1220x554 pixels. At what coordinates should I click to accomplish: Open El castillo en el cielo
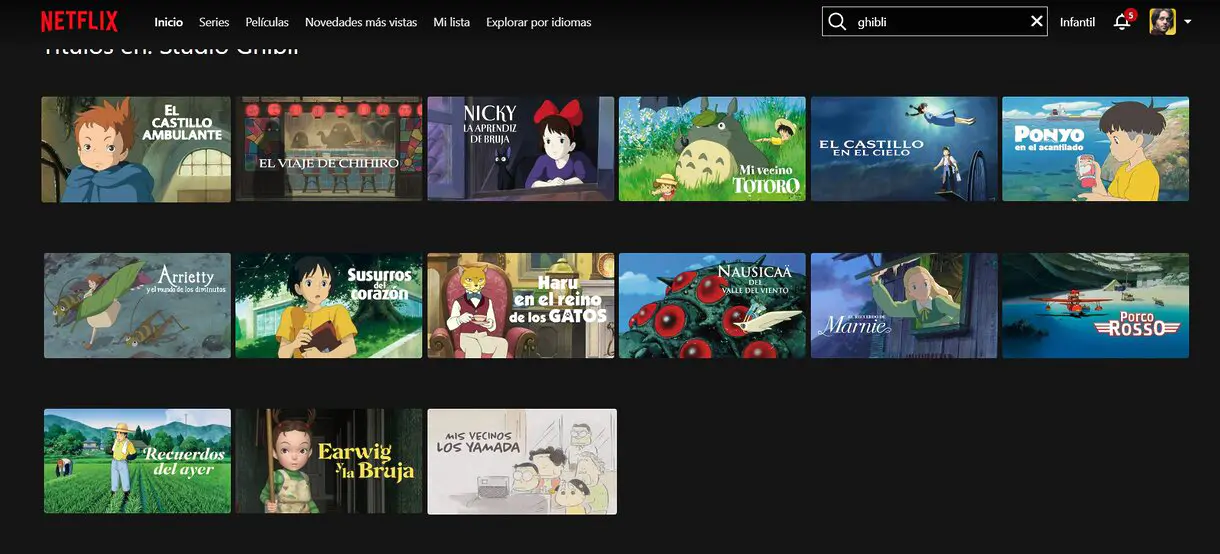[904, 149]
